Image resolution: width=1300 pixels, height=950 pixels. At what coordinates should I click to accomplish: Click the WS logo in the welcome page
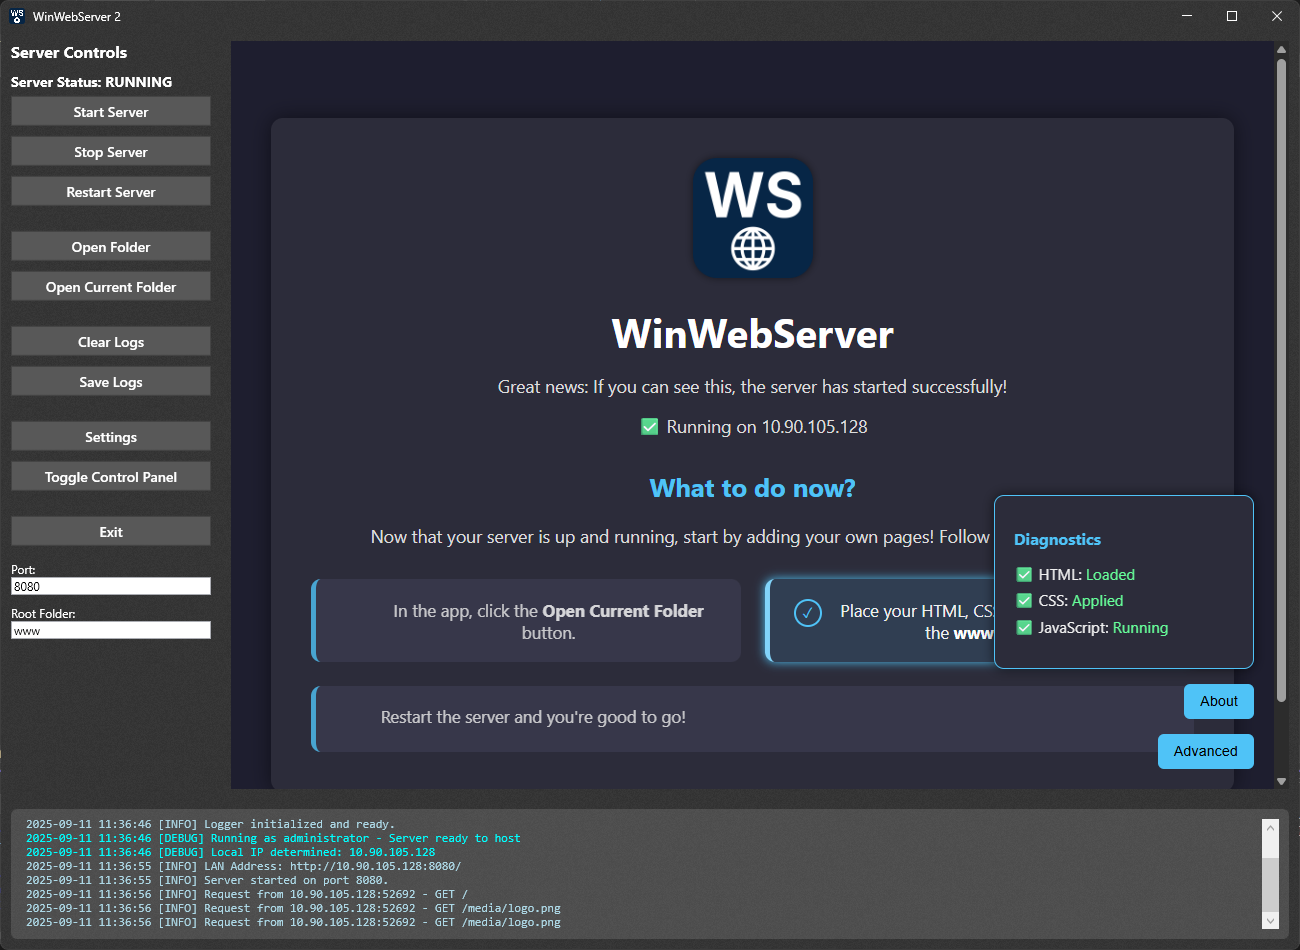[x=752, y=217]
